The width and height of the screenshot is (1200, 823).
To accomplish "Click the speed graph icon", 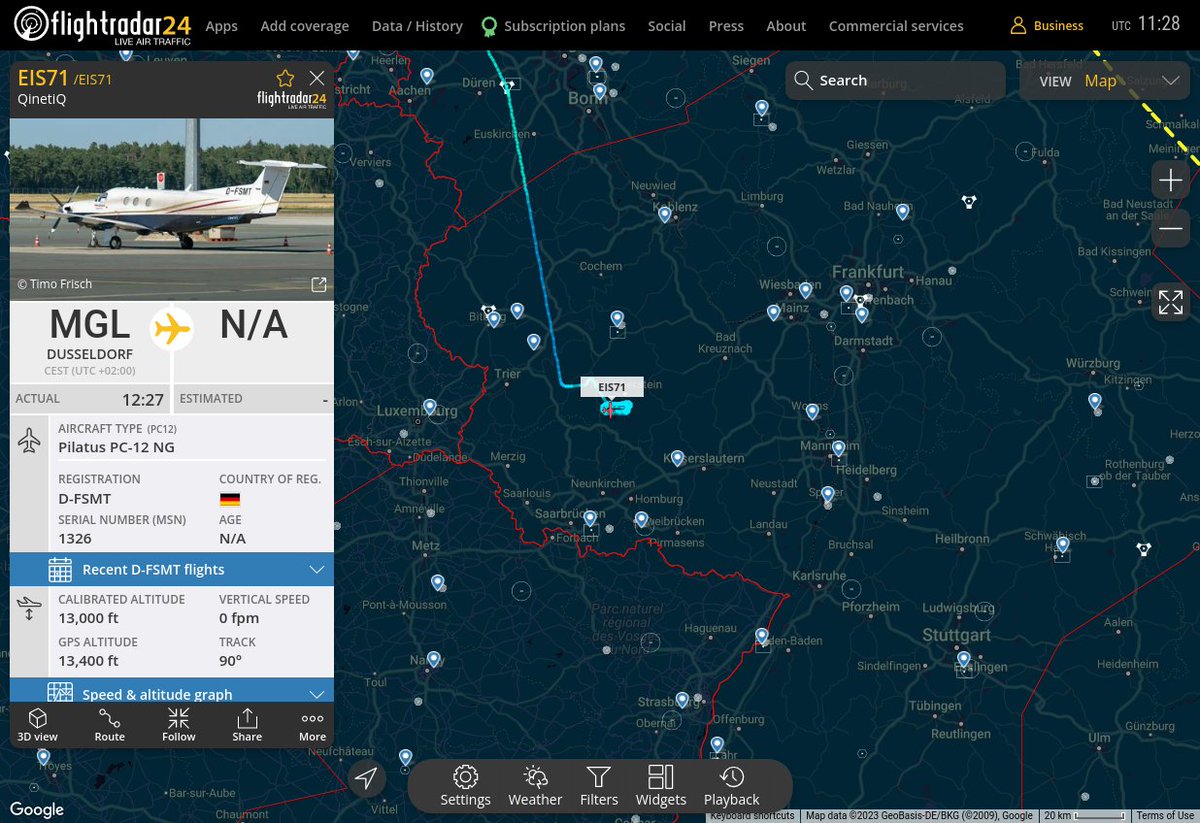I will click(60, 693).
